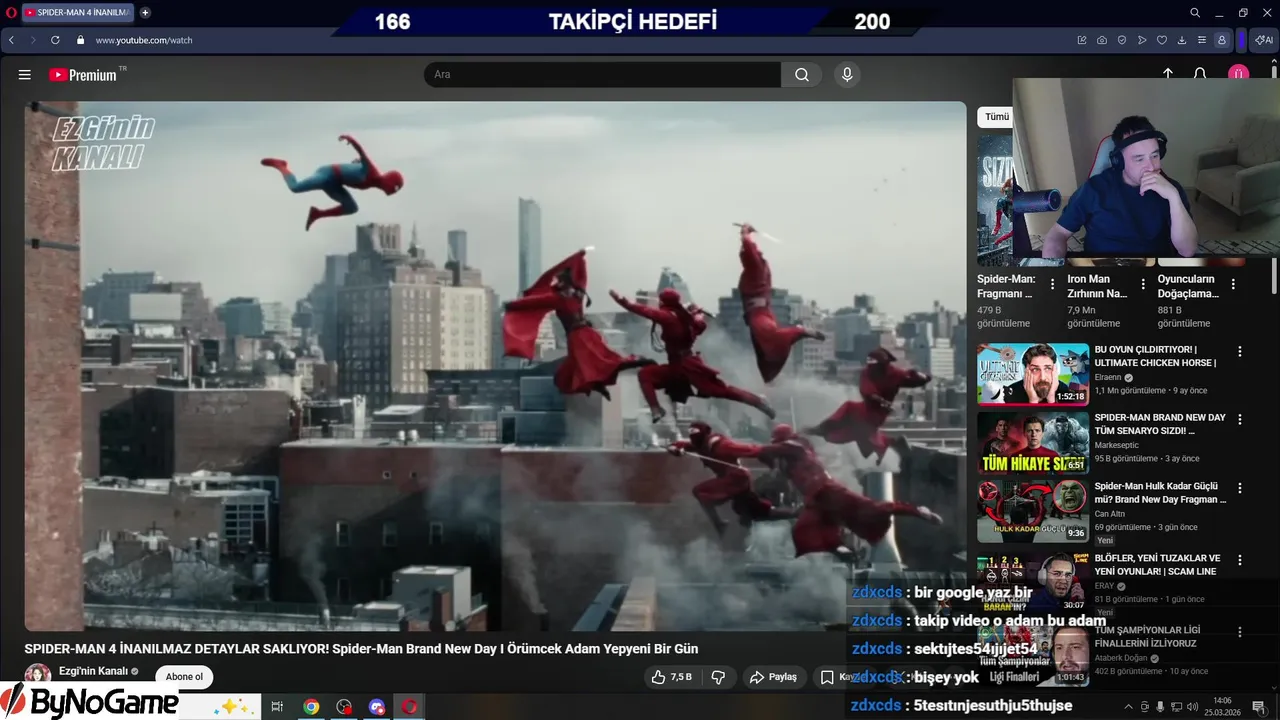Image resolution: width=1280 pixels, height=720 pixels.
Task: Open 'Spider-Man Hulk Kadar Güçlü mü?' video
Action: pyautogui.click(x=1160, y=492)
